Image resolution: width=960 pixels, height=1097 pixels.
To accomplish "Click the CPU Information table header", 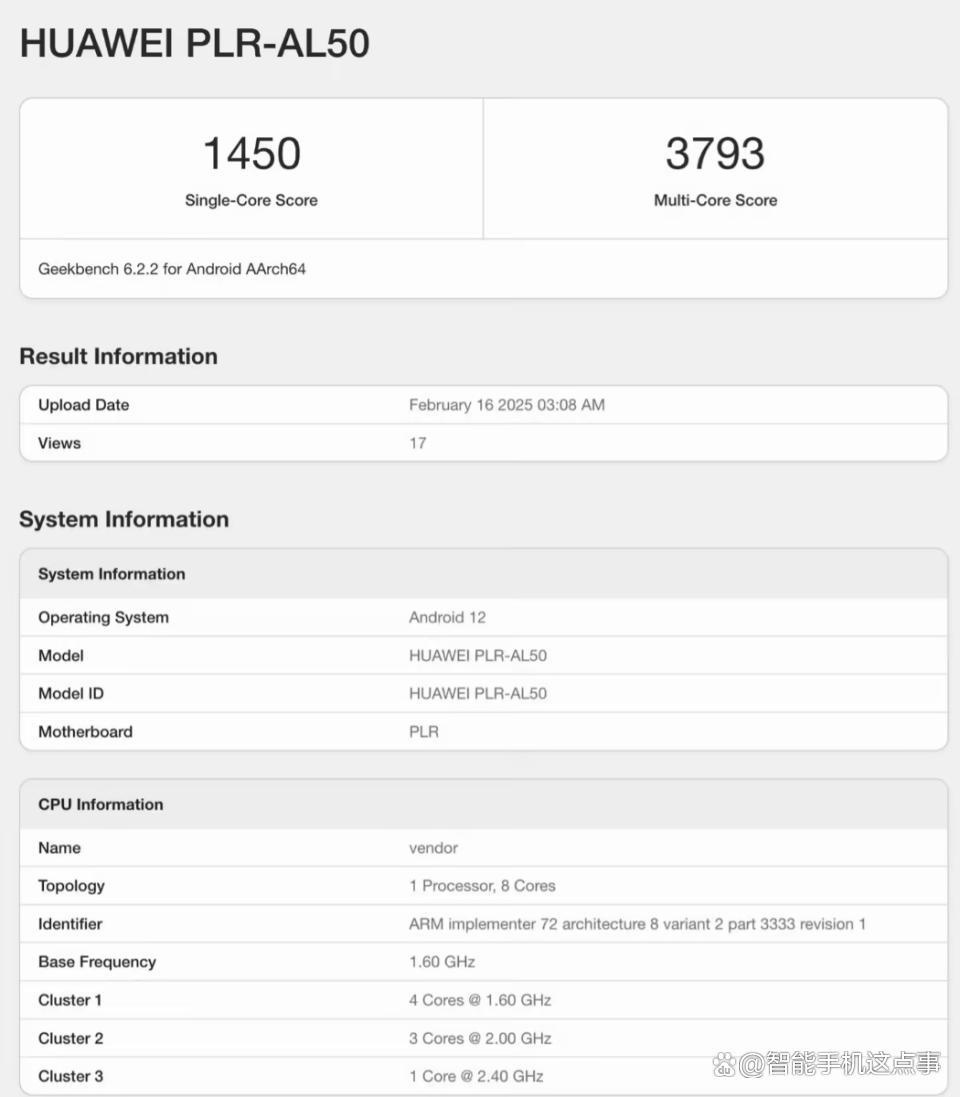I will point(101,805).
